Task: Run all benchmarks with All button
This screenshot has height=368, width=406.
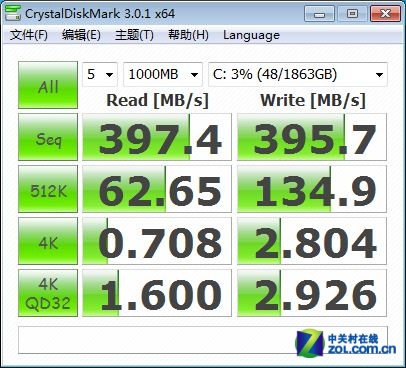Action: point(48,85)
